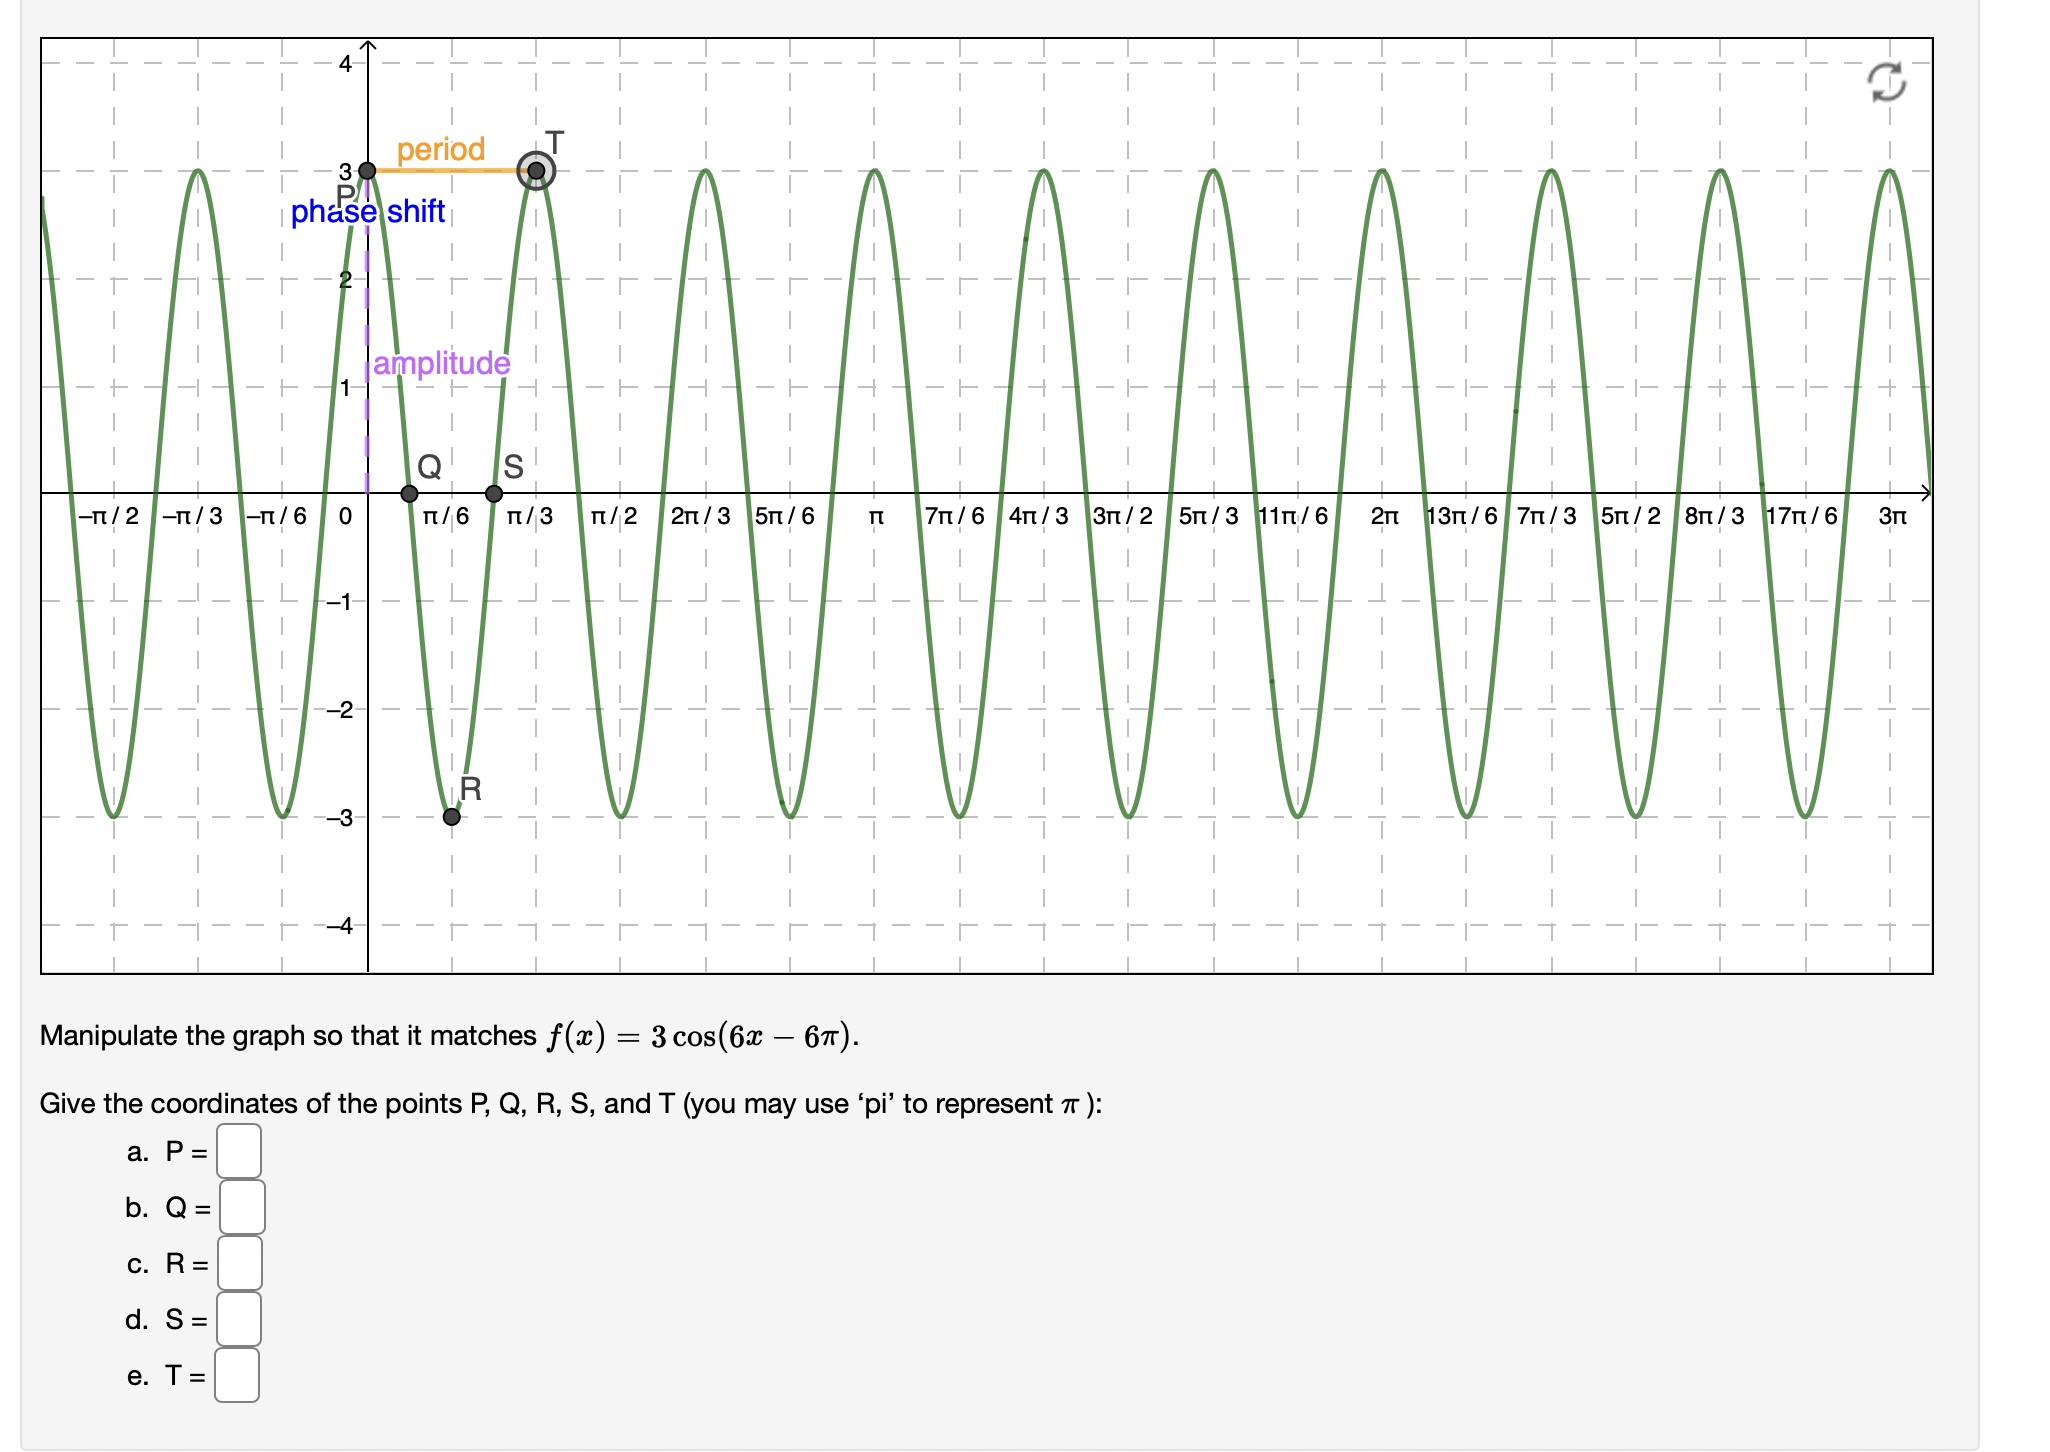2050x1452 pixels.
Task: Select point S on the x-axis
Action: point(492,493)
